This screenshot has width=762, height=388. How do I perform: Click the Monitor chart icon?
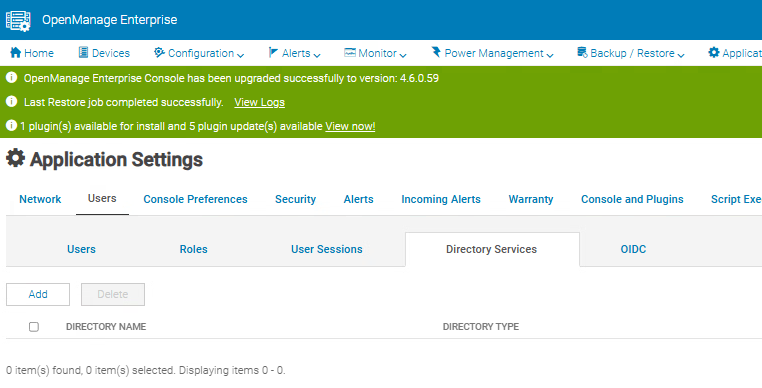[350, 53]
